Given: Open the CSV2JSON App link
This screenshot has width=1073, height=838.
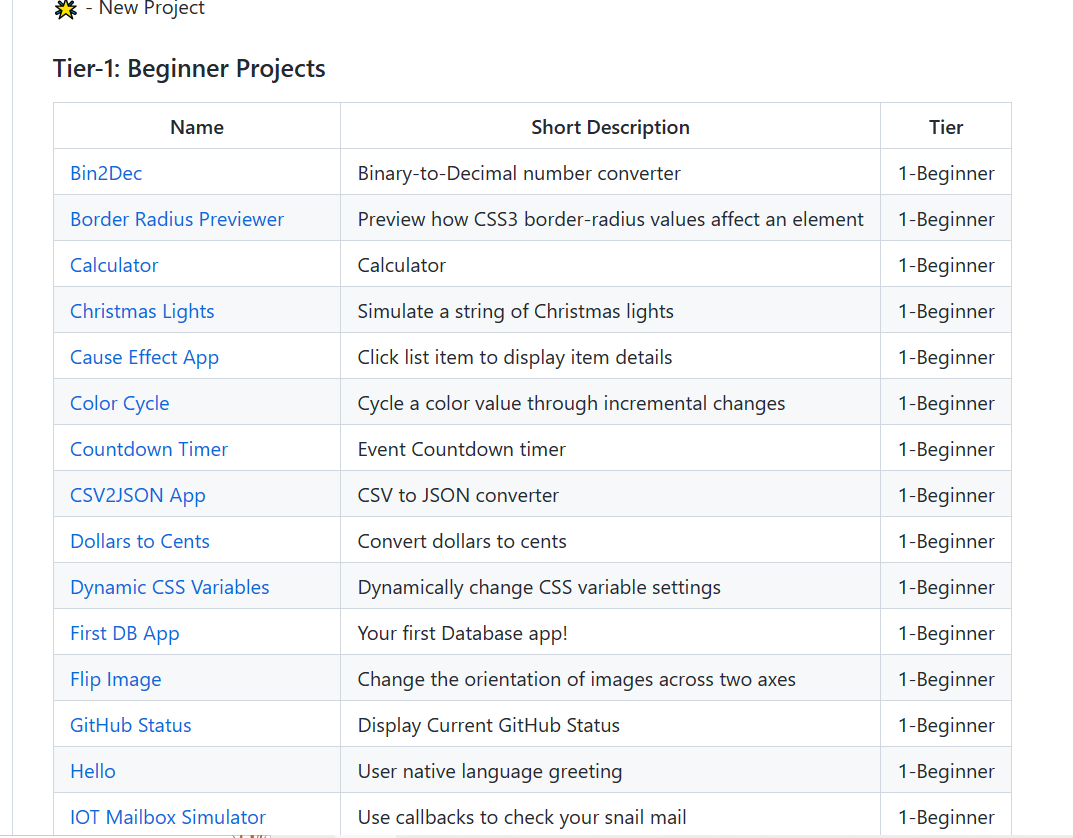Looking at the screenshot, I should pos(138,495).
